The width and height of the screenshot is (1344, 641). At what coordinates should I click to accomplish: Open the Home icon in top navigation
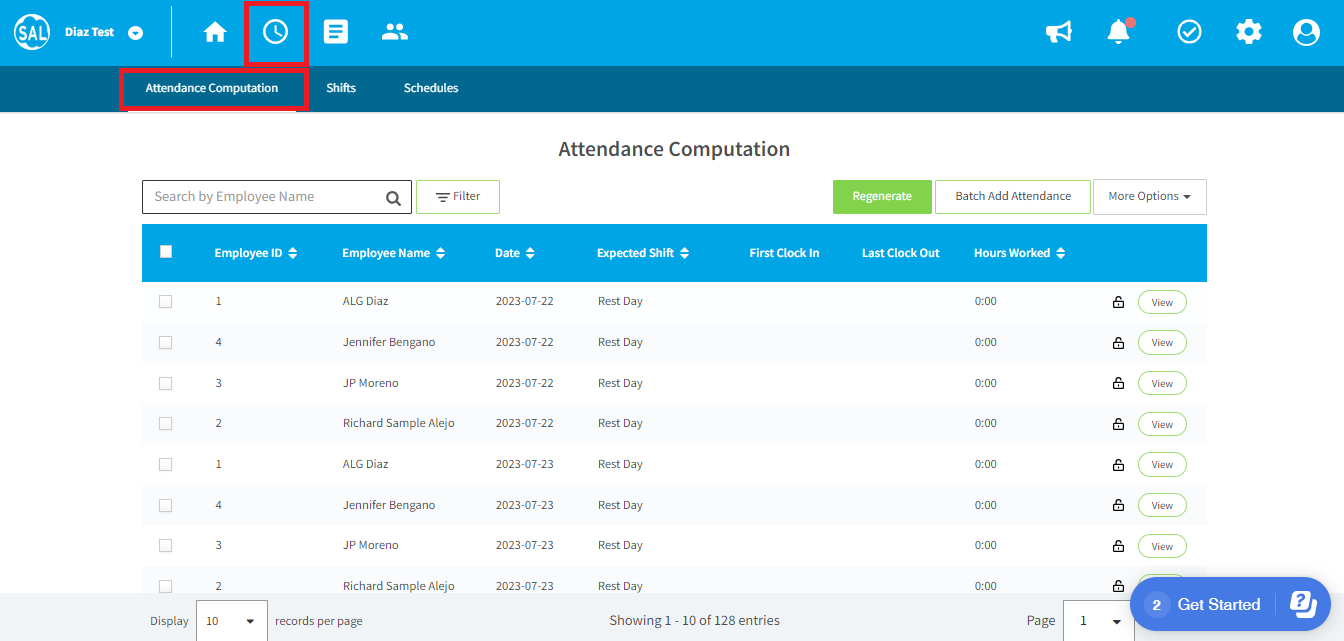pyautogui.click(x=215, y=32)
